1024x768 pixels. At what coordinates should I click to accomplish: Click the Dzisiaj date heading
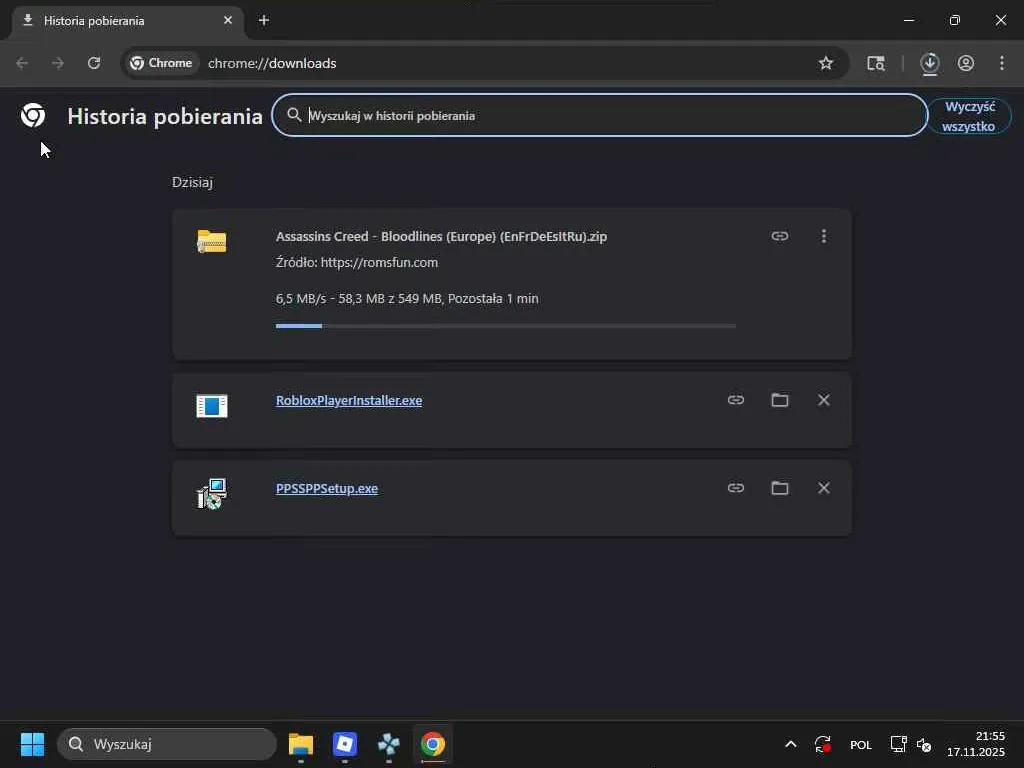[192, 182]
